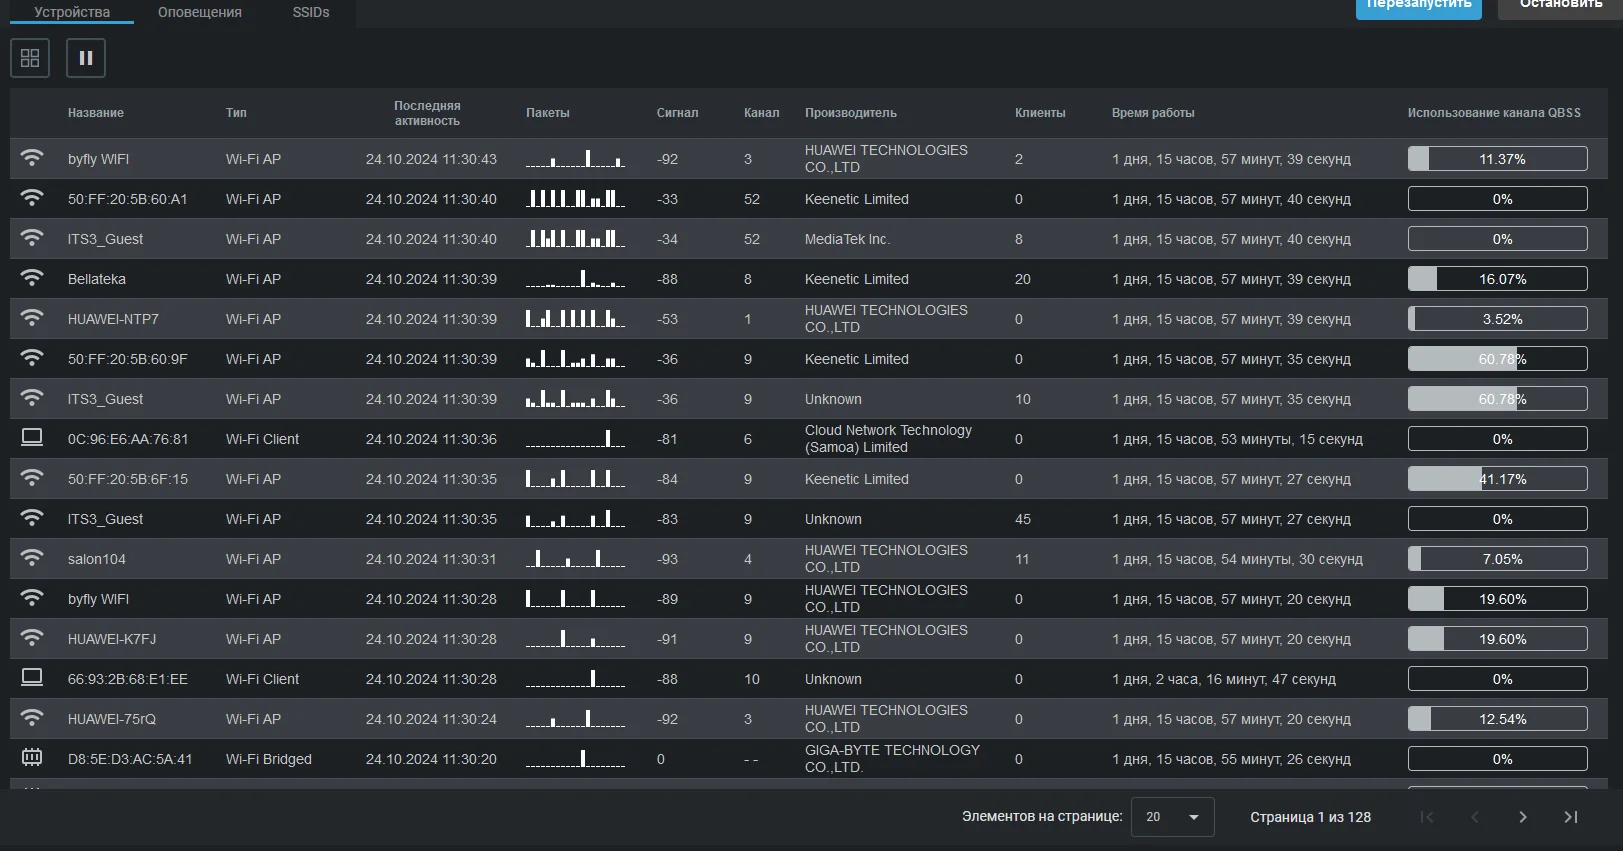The width and height of the screenshot is (1623, 851).
Task: Select the Wi-Fi icon beside Bellateka
Action: pos(32,278)
